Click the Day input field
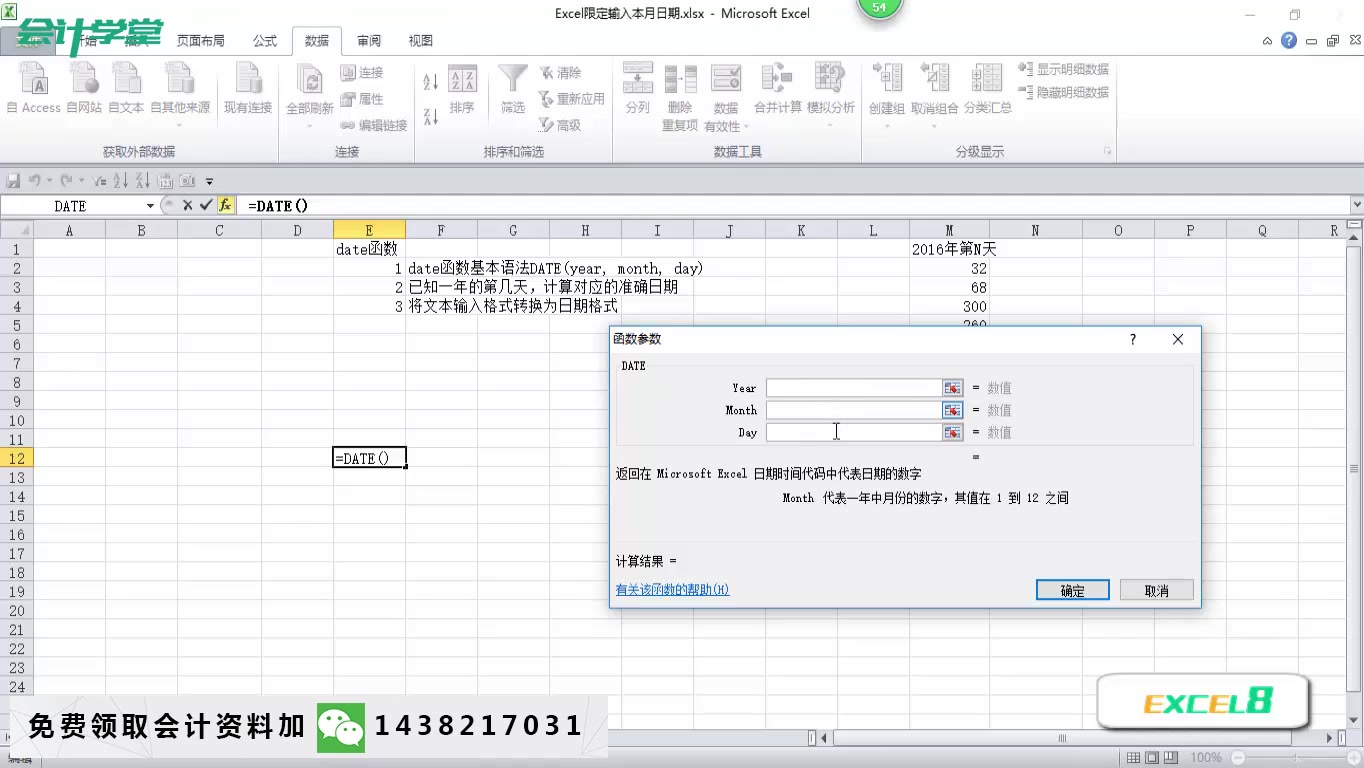The height and width of the screenshot is (768, 1364). pos(854,432)
